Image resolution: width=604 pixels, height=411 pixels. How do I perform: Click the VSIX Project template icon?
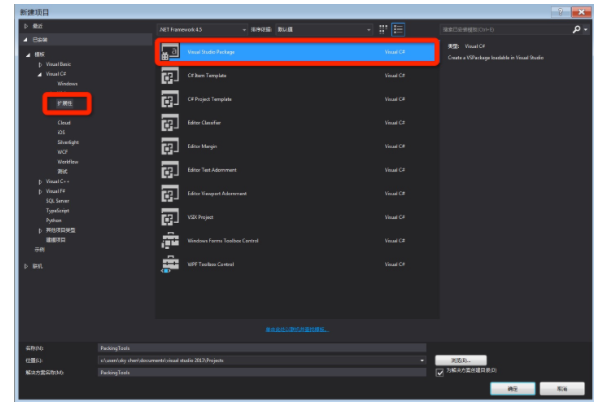[170, 217]
